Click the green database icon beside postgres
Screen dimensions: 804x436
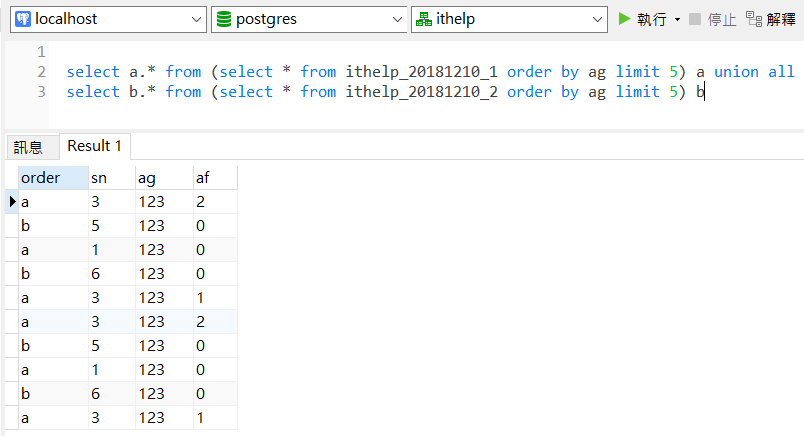[224, 19]
